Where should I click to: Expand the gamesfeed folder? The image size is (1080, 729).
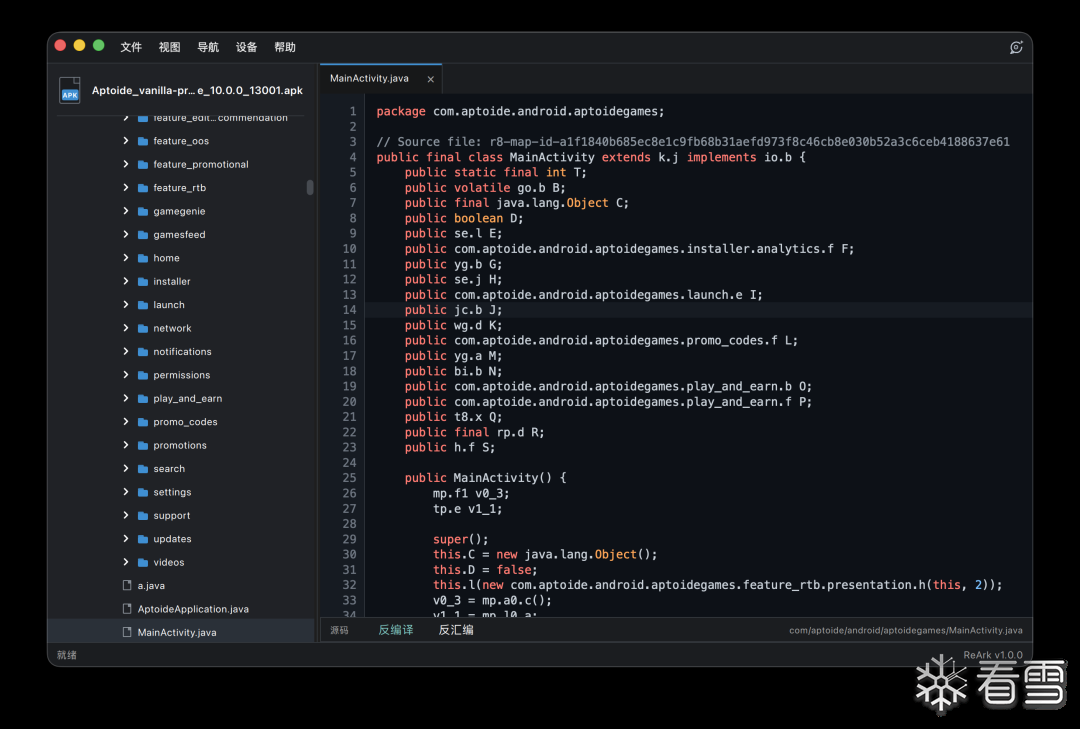point(125,234)
